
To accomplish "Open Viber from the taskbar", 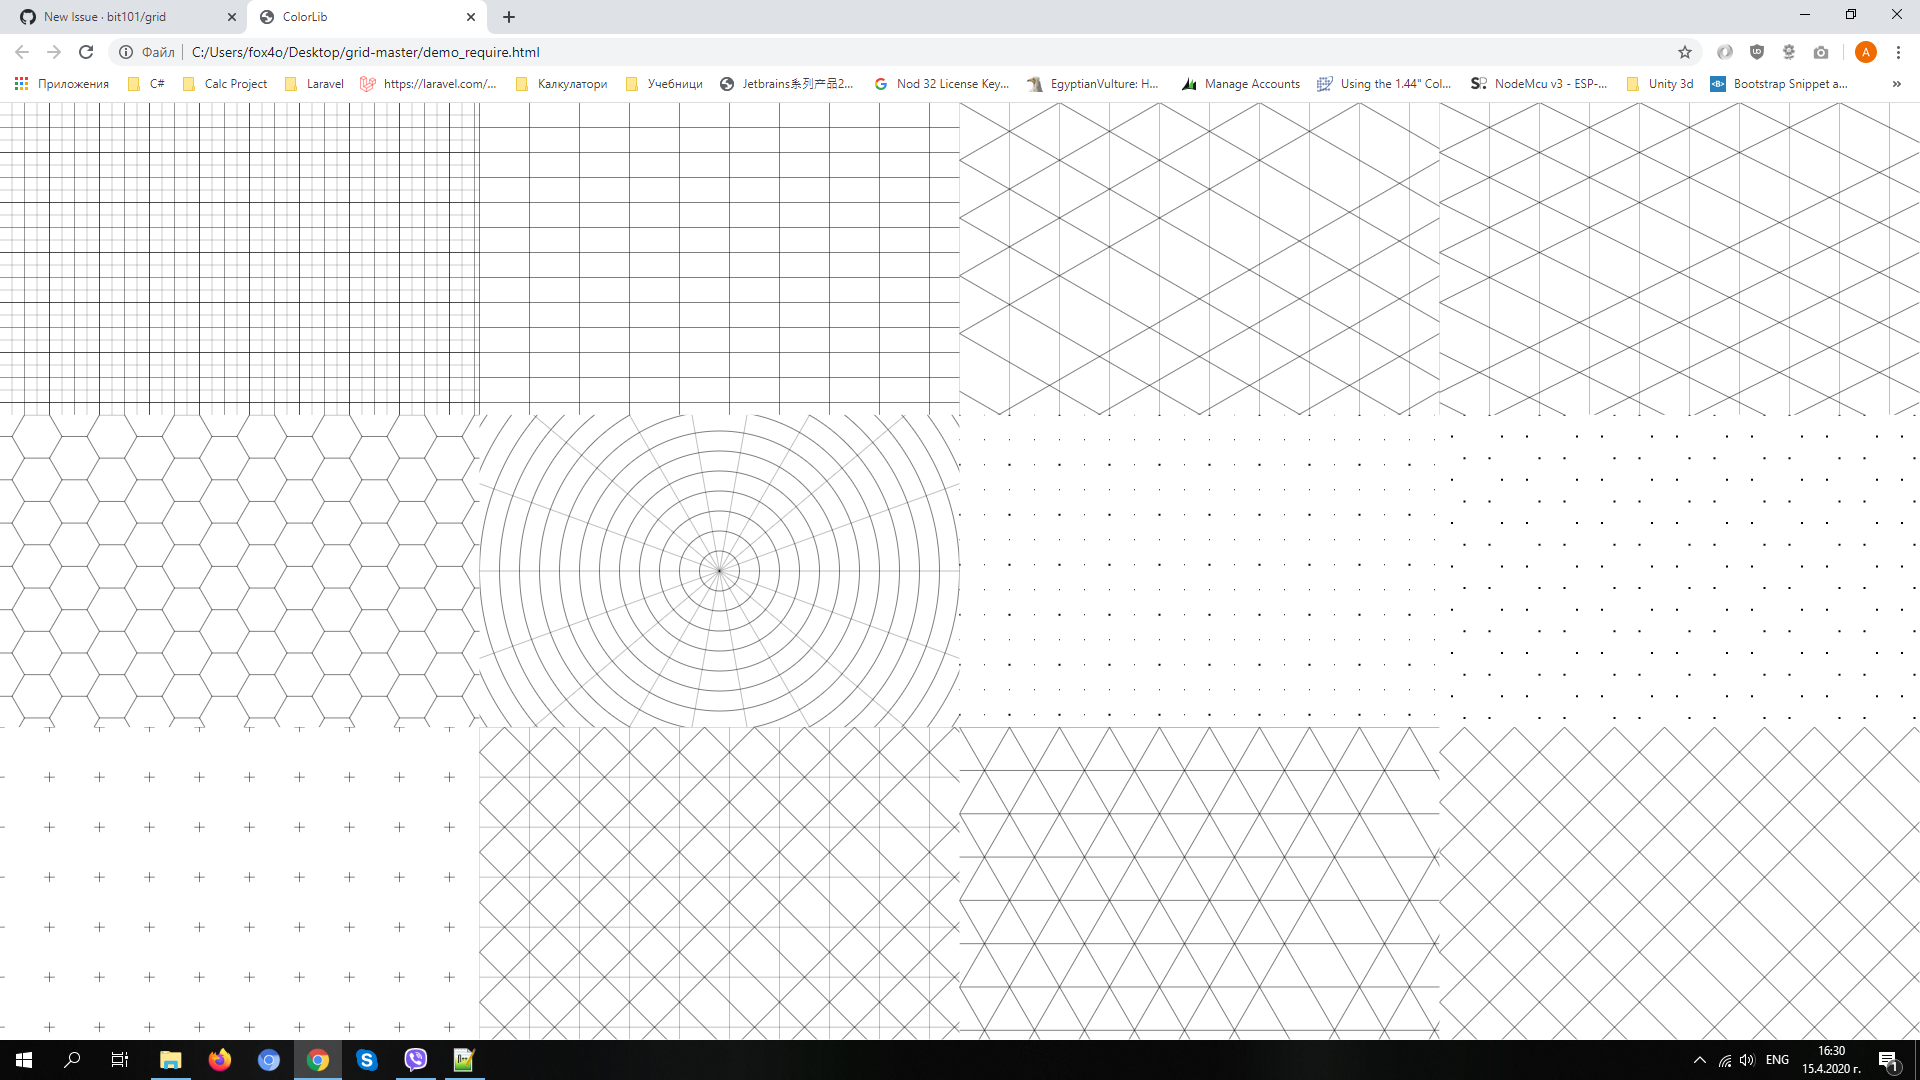I will 415,1060.
